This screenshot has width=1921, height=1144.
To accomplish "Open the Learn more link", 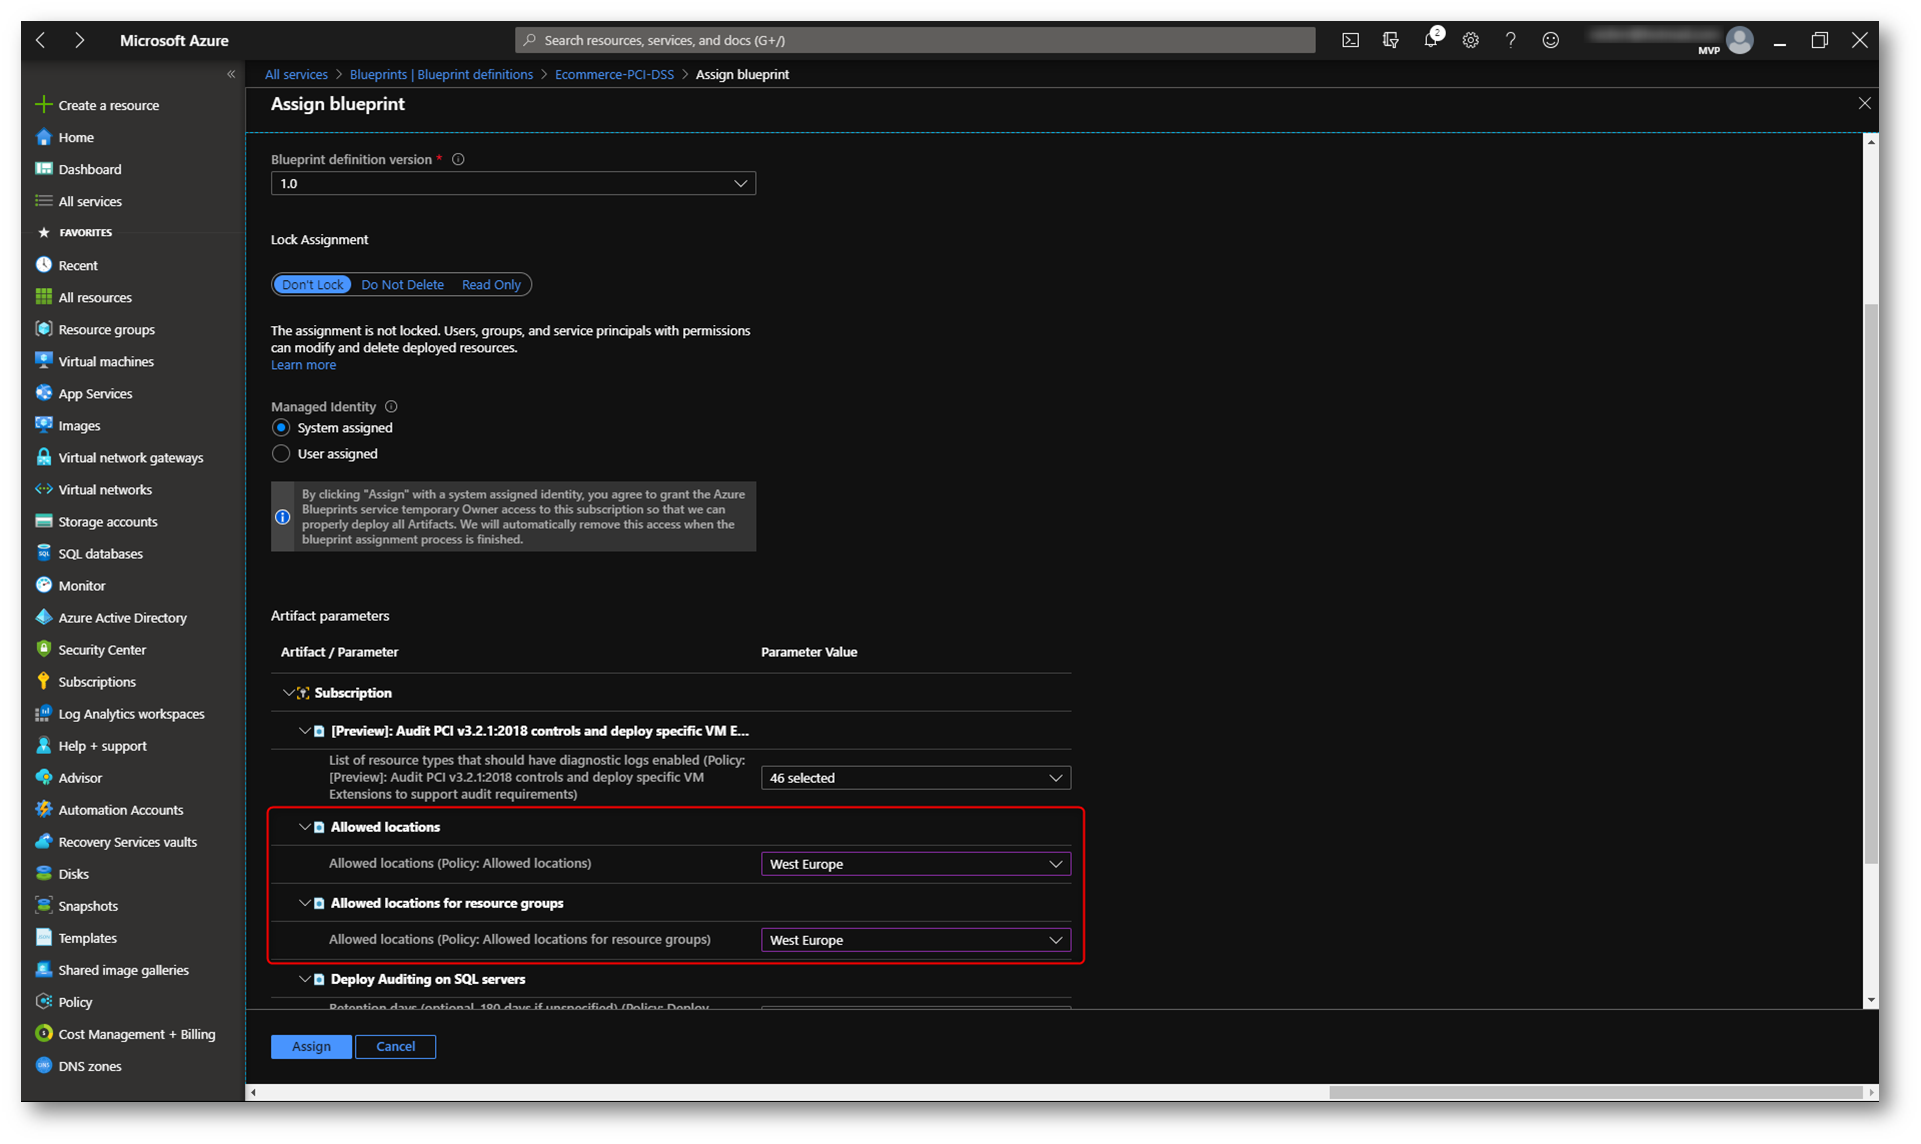I will coord(303,364).
